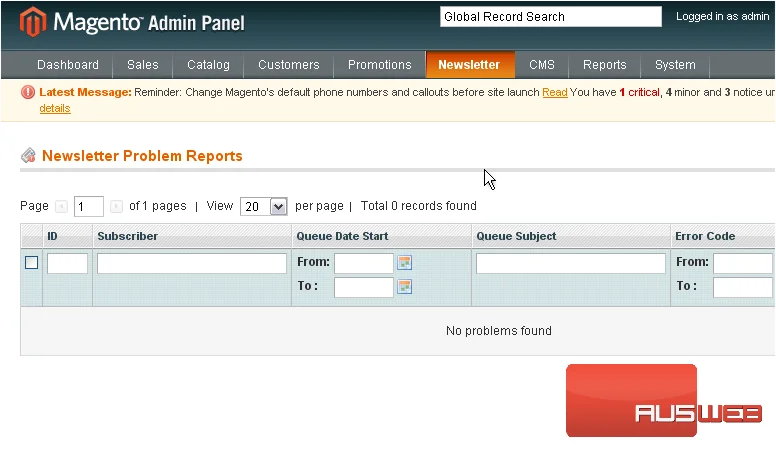
Task: Go to the previous page arrow
Action: (x=61, y=206)
